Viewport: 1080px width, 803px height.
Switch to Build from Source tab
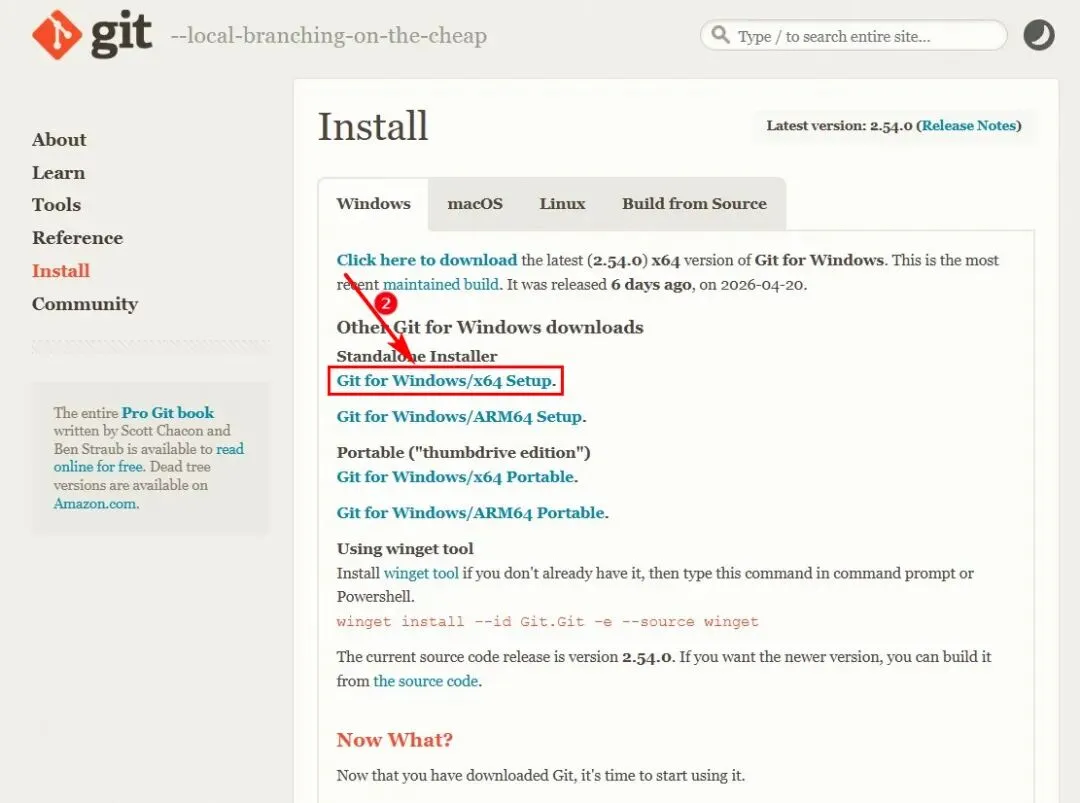coord(694,204)
